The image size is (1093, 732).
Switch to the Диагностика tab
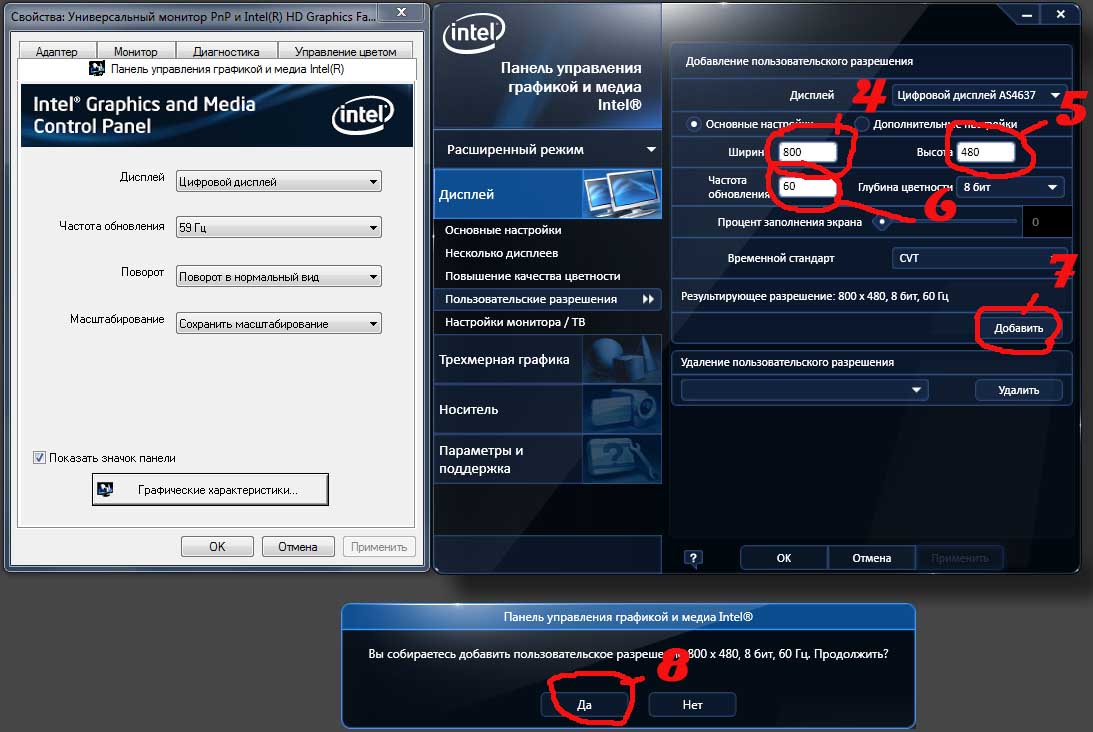coord(226,52)
